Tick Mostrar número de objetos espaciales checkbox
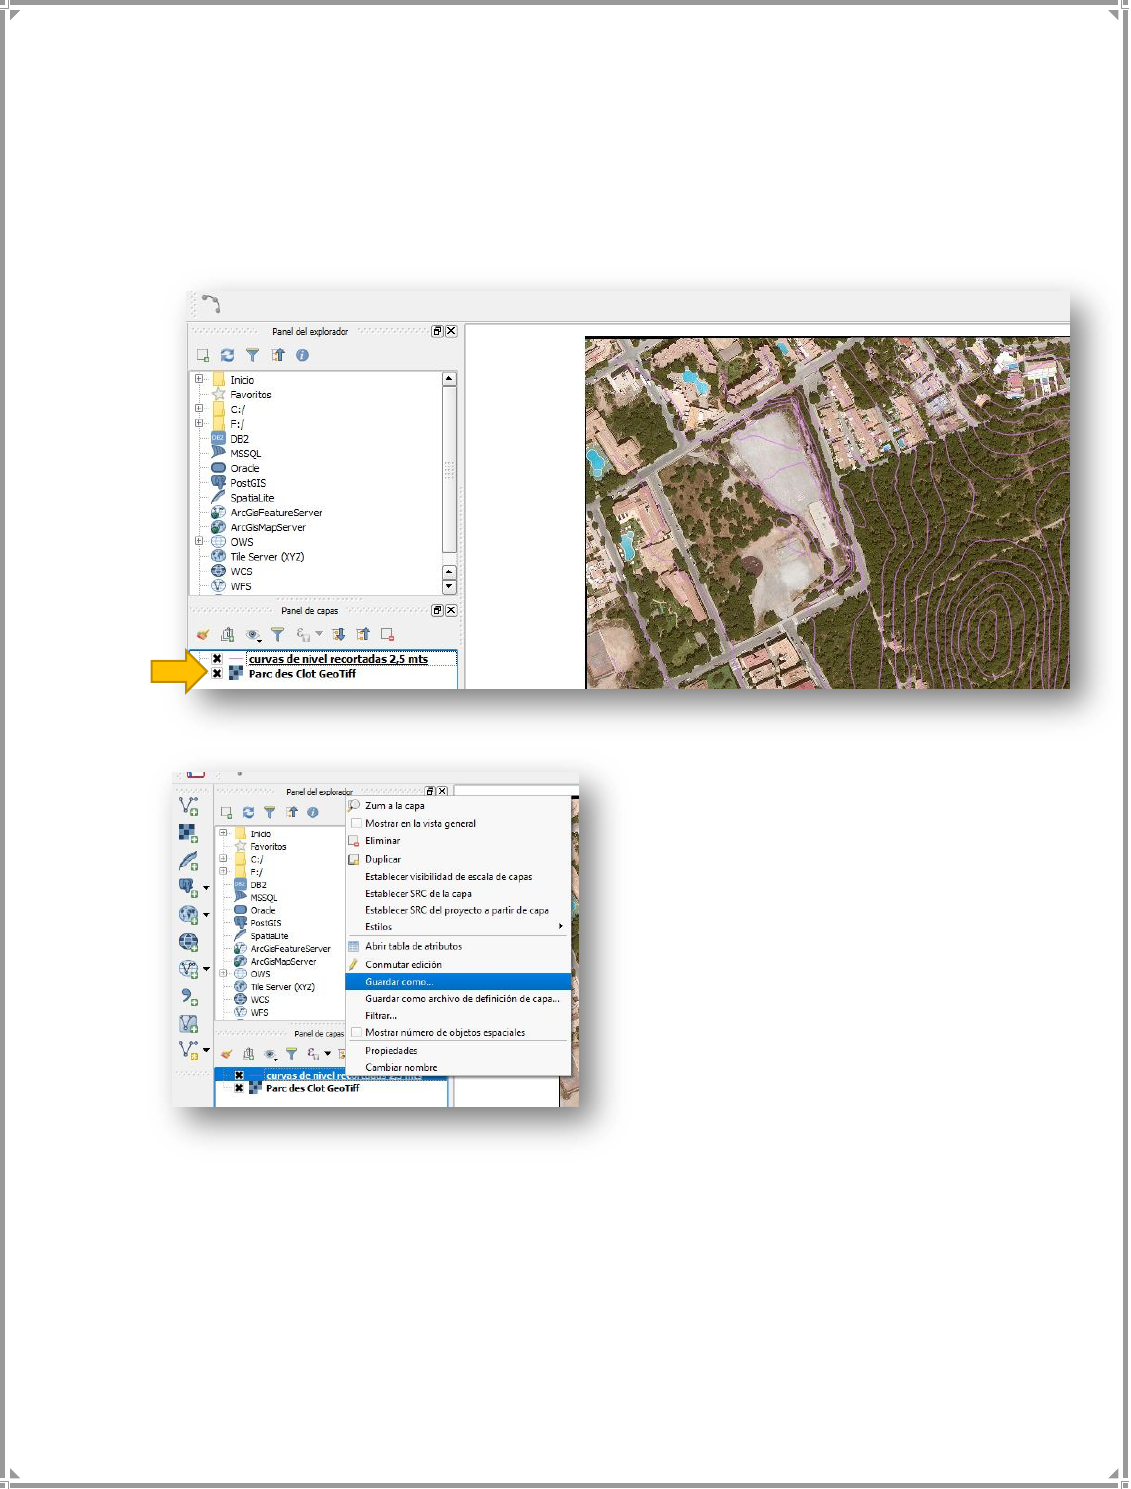 (356, 1033)
